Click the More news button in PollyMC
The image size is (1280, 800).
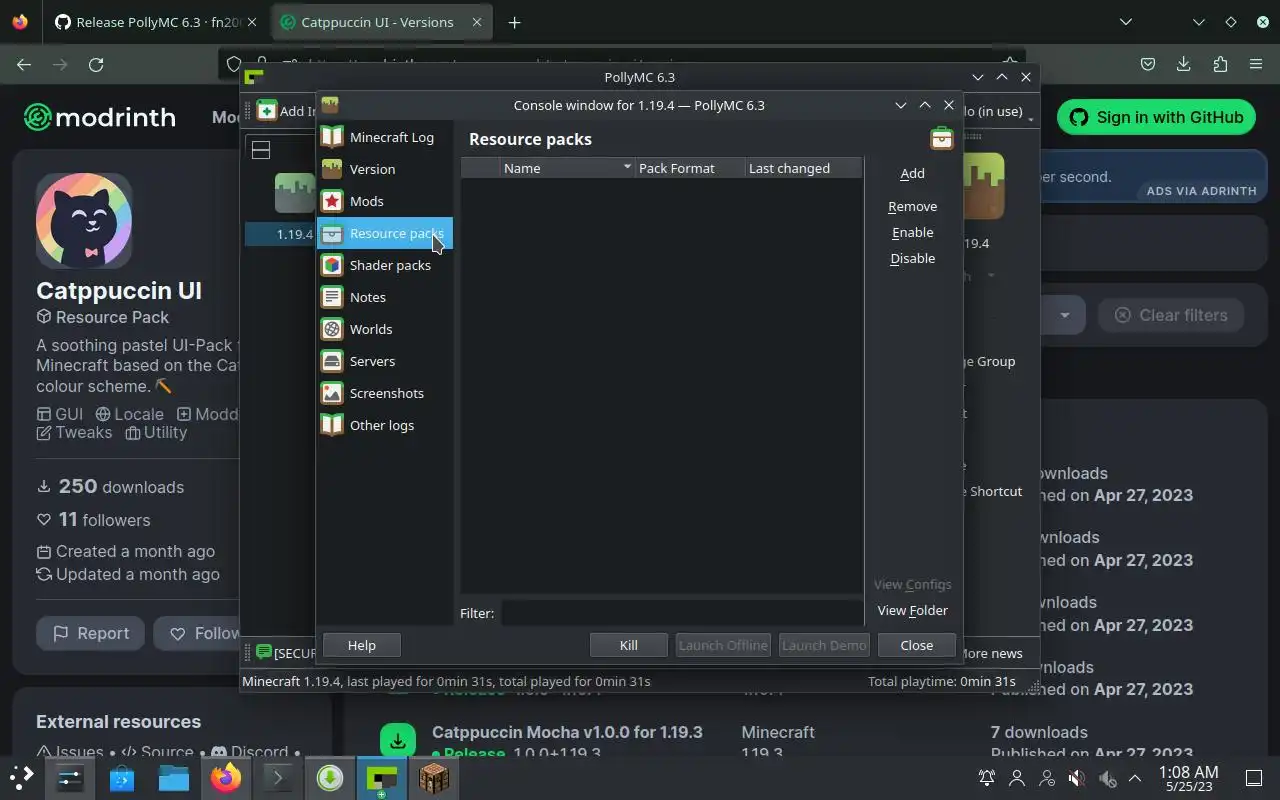[991, 653]
